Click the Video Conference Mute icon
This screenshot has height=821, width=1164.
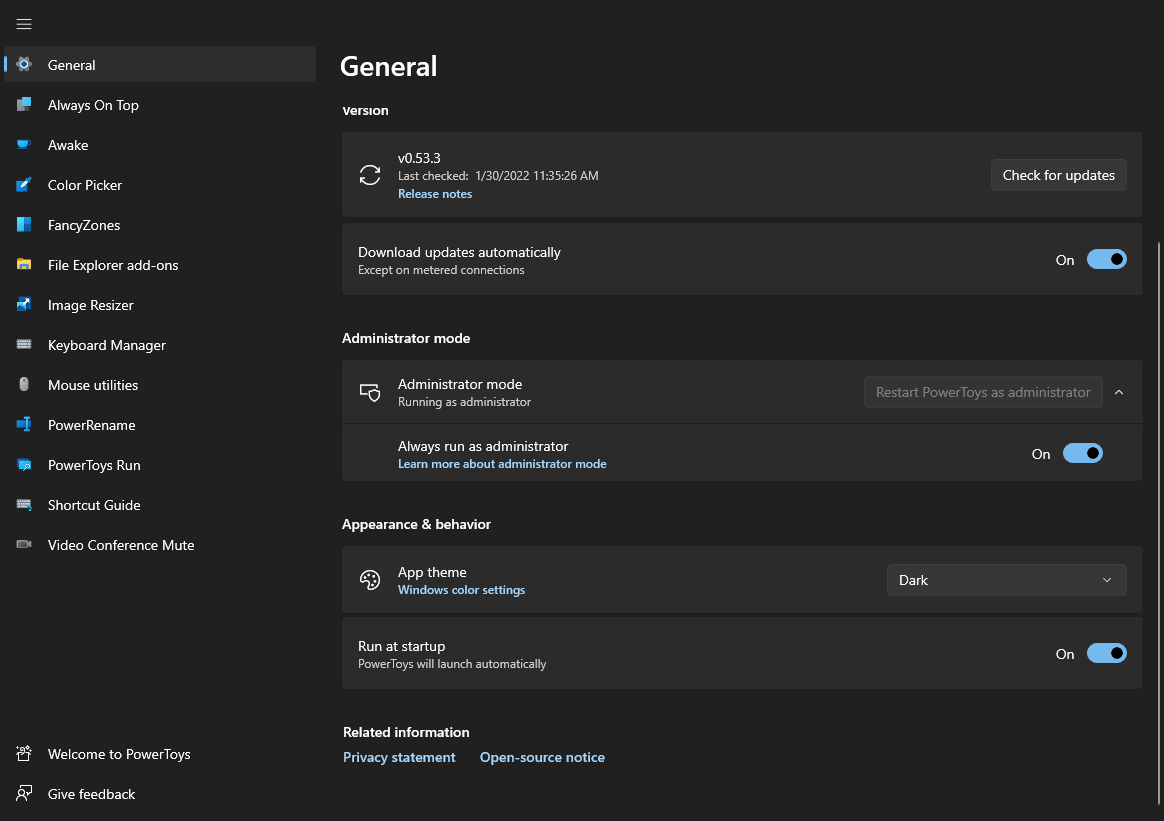click(x=24, y=545)
